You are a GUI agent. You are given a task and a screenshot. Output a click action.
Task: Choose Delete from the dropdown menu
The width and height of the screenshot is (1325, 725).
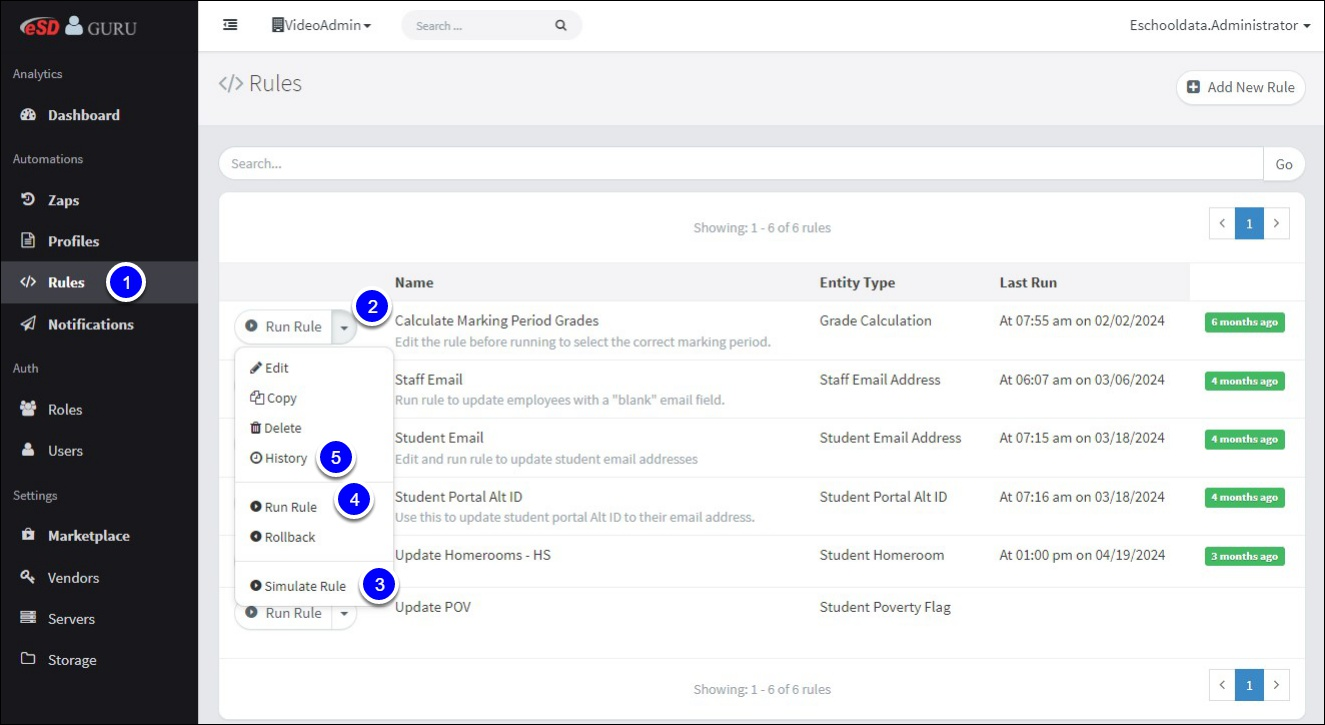point(276,428)
